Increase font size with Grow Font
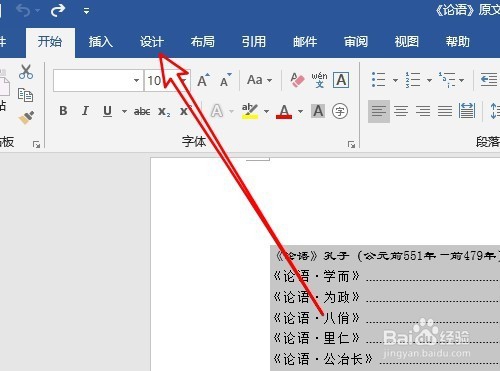 [203, 80]
